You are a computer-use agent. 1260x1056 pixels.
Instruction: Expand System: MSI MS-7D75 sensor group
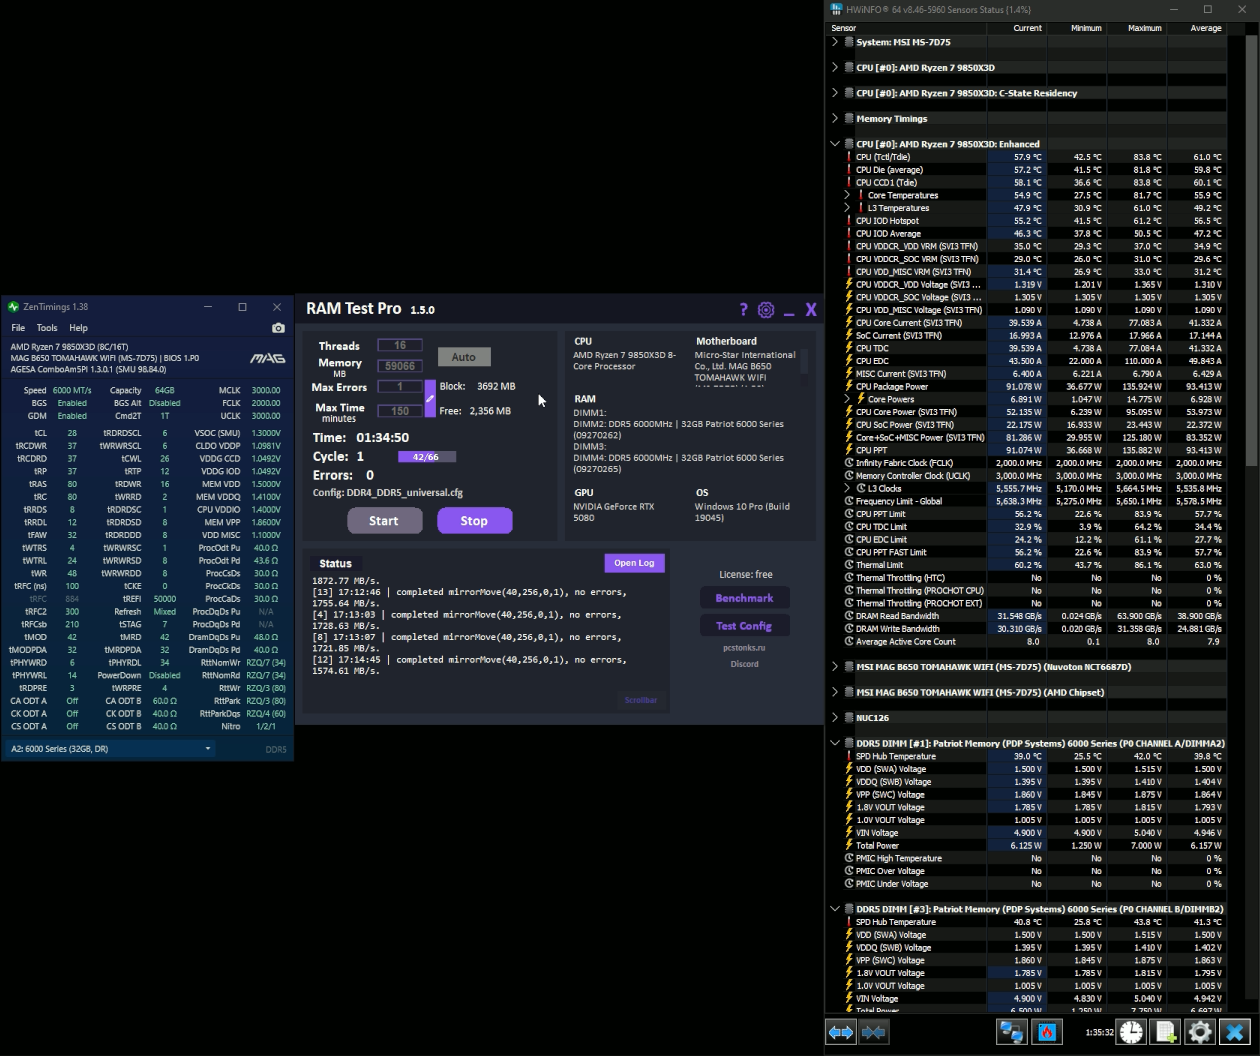pyautogui.click(x=835, y=42)
